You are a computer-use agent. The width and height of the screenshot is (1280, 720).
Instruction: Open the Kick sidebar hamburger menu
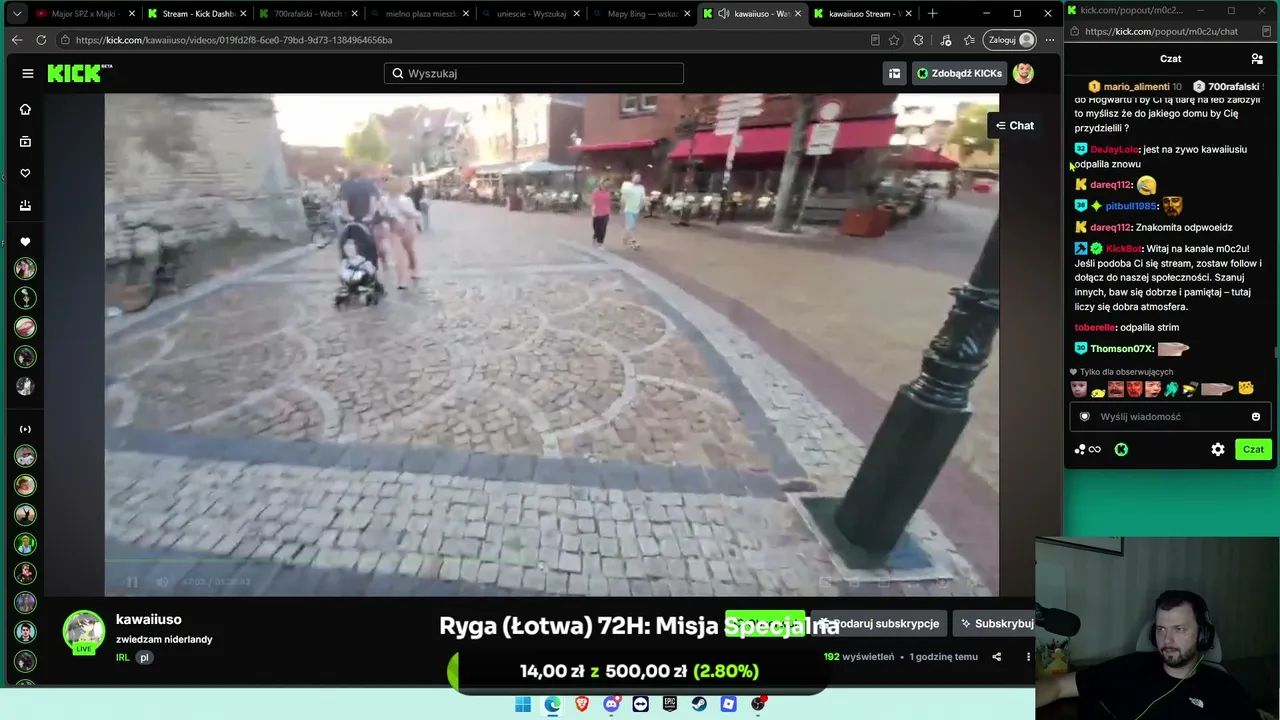pyautogui.click(x=27, y=73)
